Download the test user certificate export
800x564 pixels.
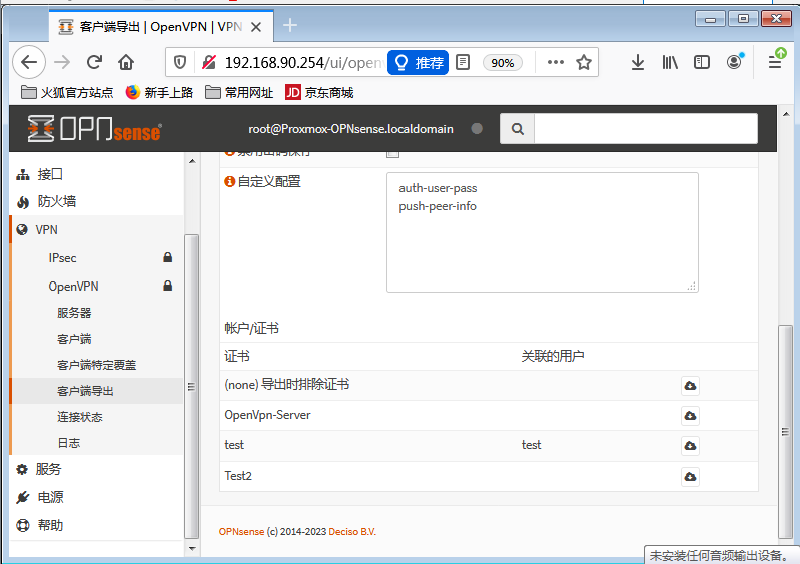(x=690, y=445)
